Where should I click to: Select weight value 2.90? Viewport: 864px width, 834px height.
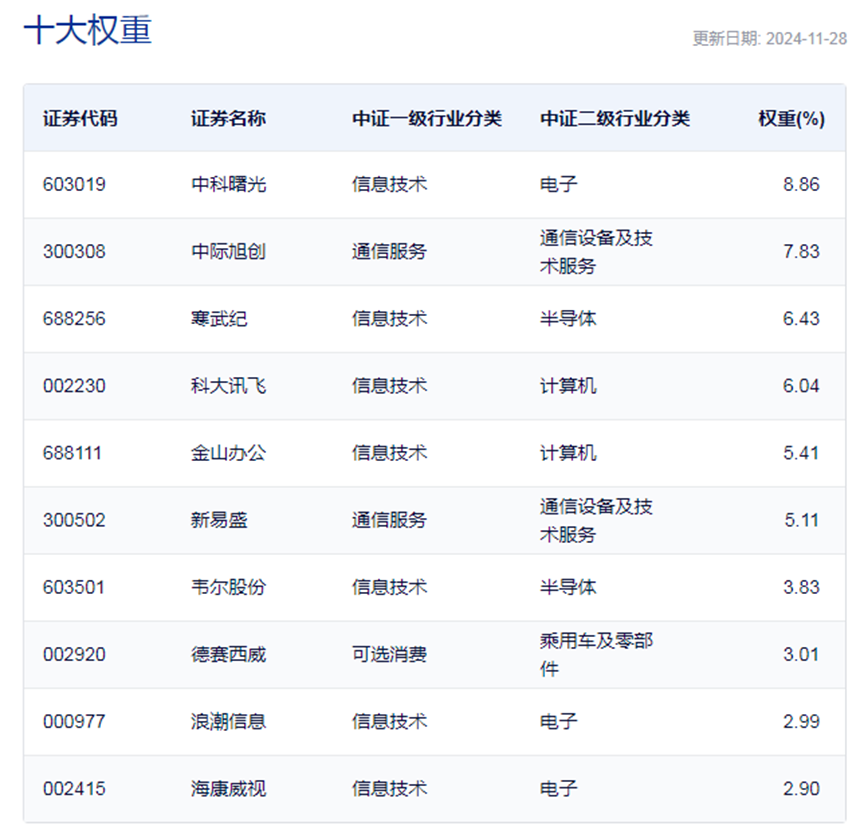tap(801, 789)
